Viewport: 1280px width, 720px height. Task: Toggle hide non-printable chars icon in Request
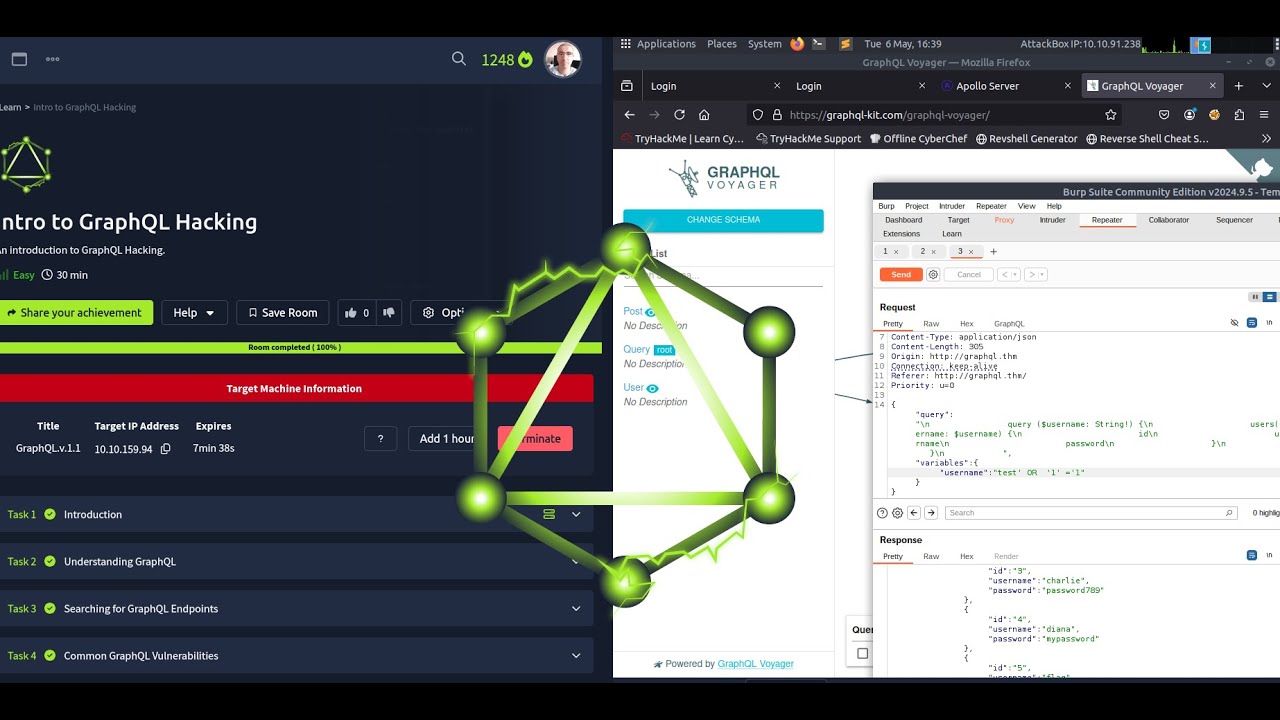tap(1235, 323)
